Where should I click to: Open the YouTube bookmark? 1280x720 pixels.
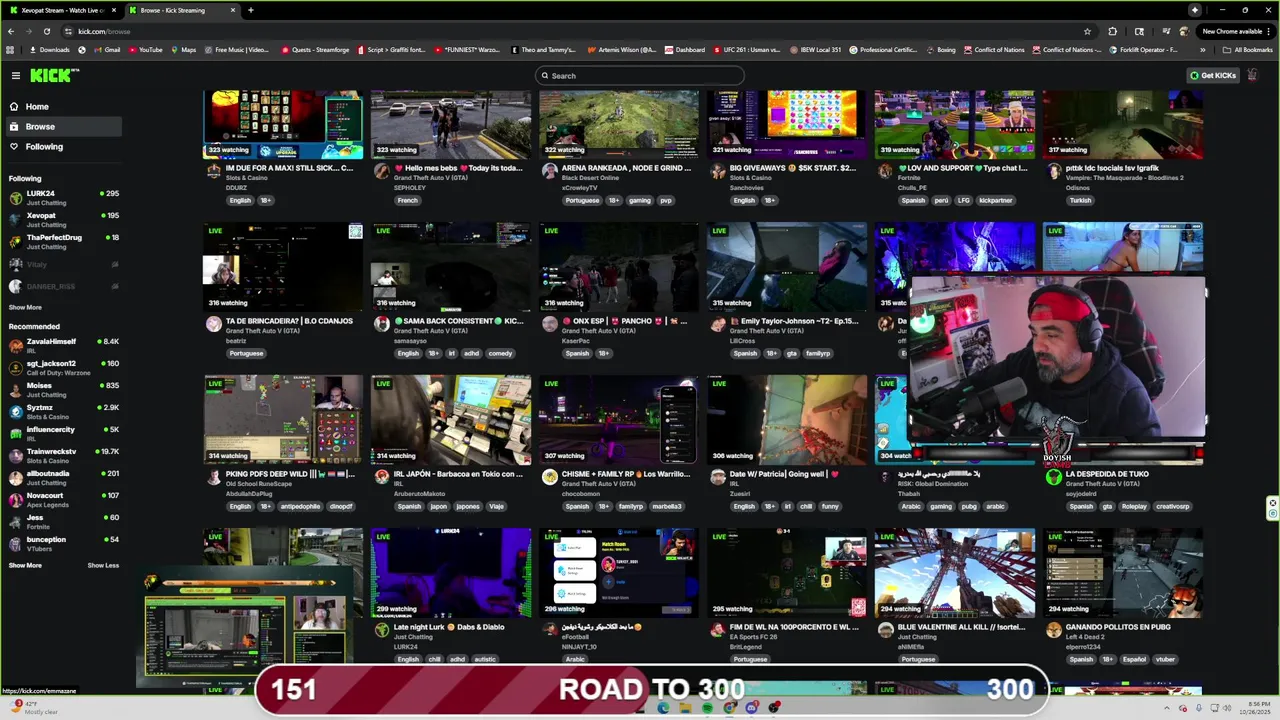[x=145, y=50]
